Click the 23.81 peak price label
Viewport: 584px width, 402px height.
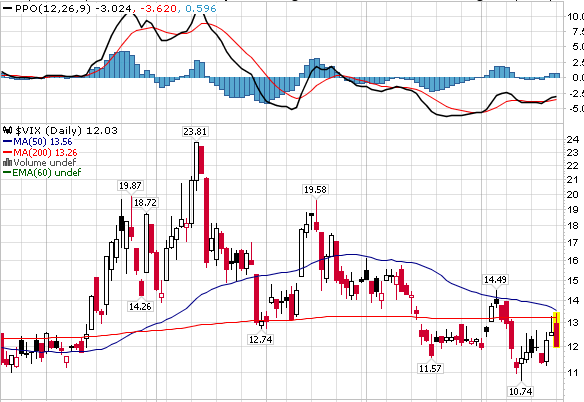(x=195, y=132)
